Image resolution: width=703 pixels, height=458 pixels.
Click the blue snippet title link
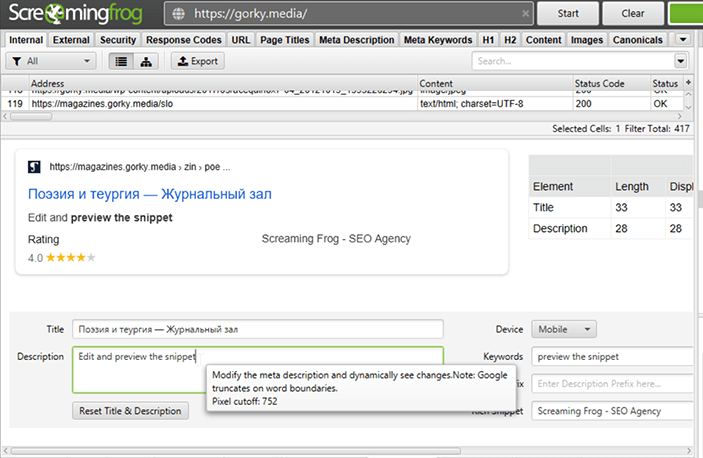click(x=150, y=194)
